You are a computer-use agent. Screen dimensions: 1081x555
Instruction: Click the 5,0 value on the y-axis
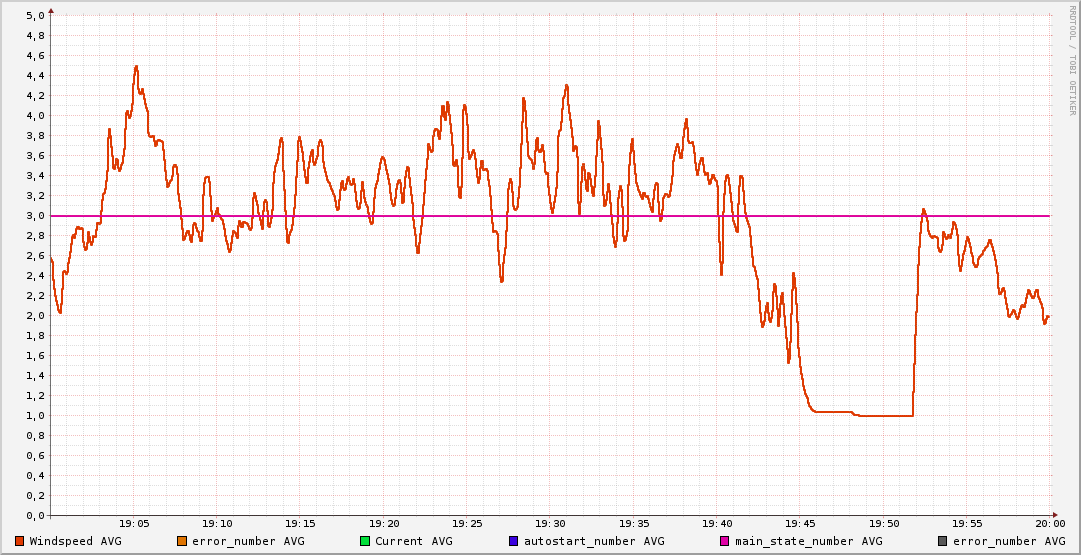click(35, 16)
